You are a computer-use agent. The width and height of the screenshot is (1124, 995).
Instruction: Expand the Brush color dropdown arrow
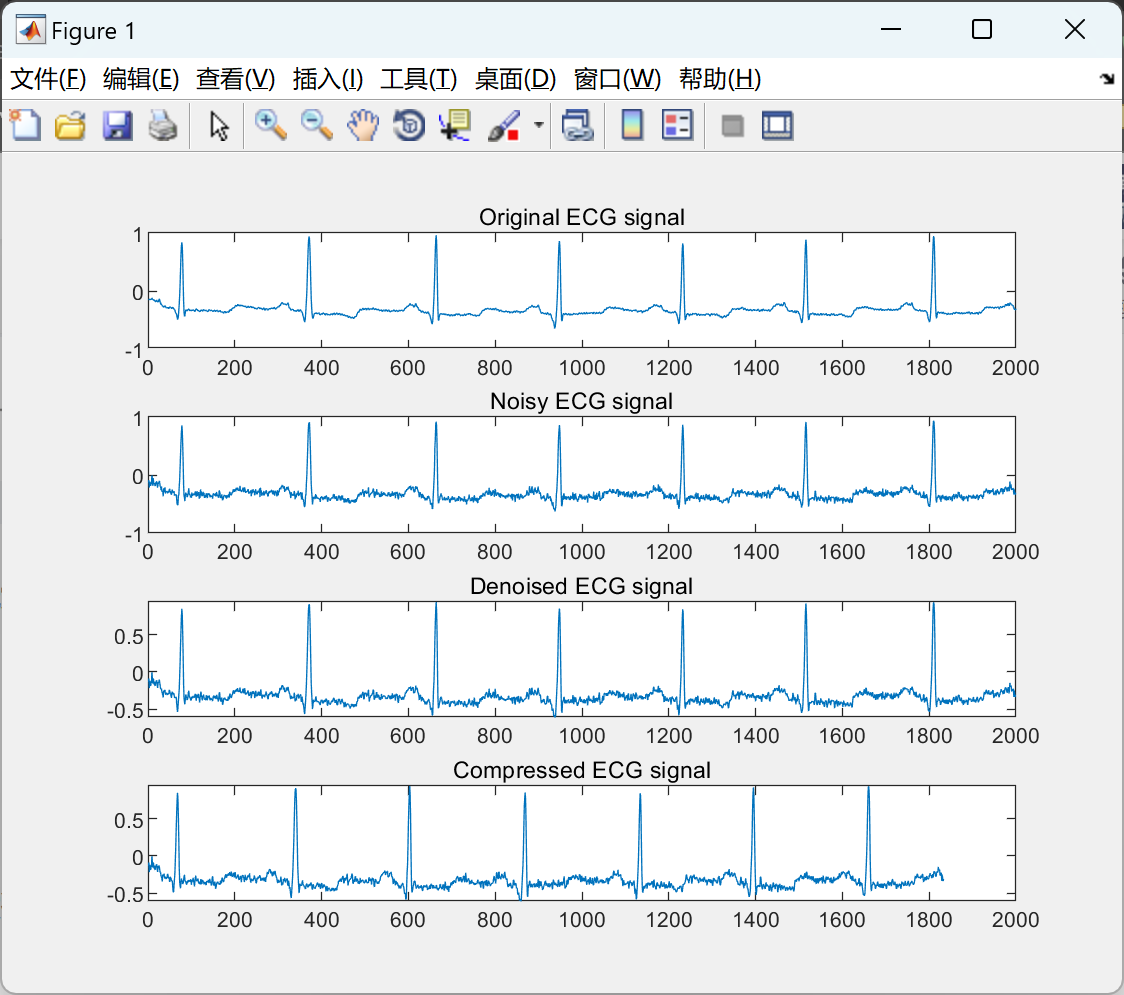(x=538, y=125)
